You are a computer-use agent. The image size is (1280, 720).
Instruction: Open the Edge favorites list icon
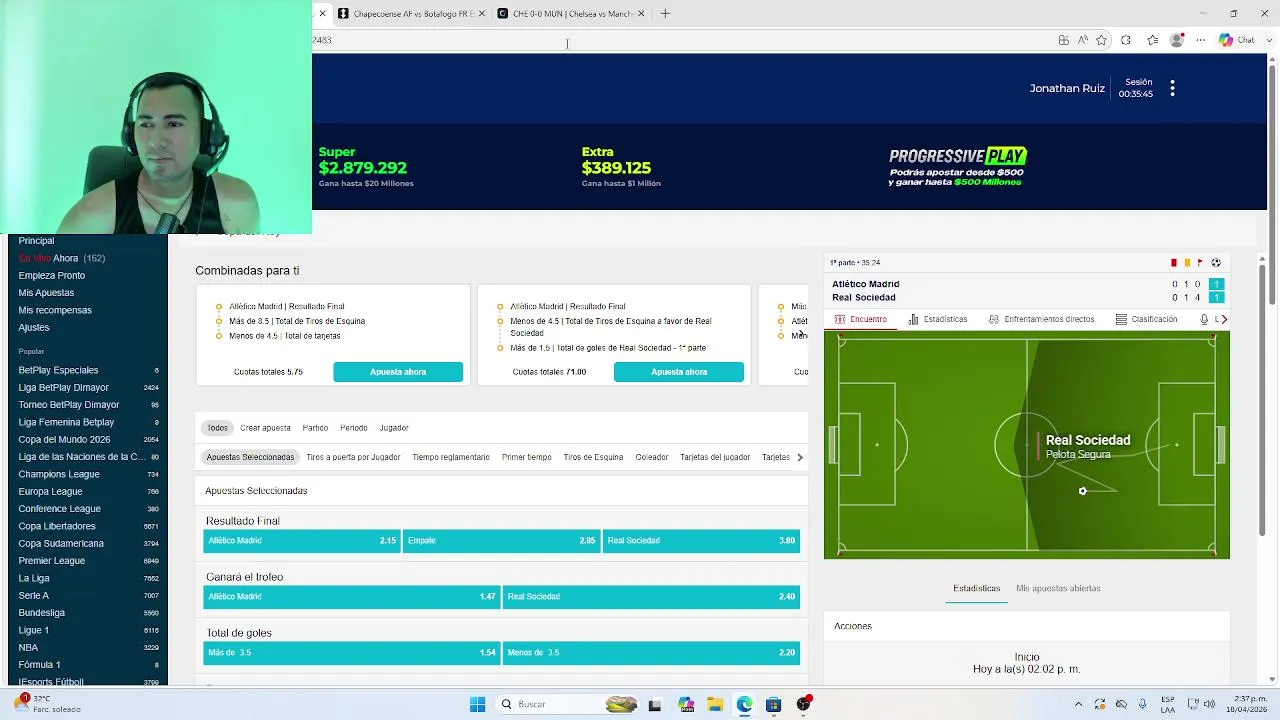pos(1152,40)
